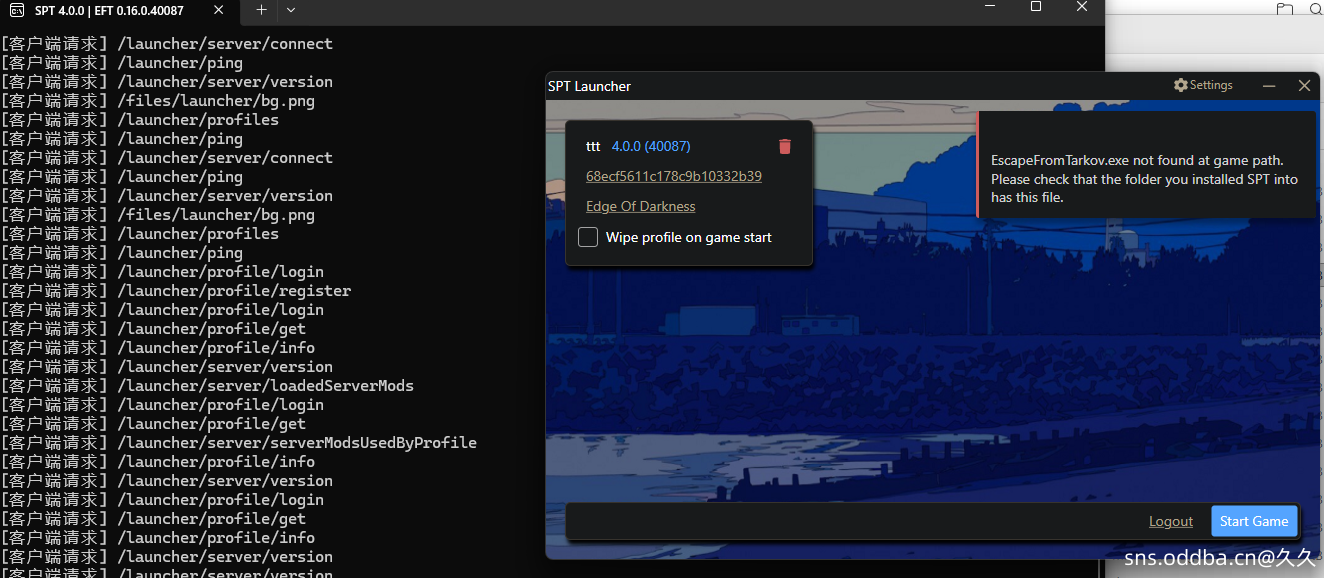The width and height of the screenshot is (1324, 578).
Task: Enable Wipe profile on game start
Action: [589, 237]
